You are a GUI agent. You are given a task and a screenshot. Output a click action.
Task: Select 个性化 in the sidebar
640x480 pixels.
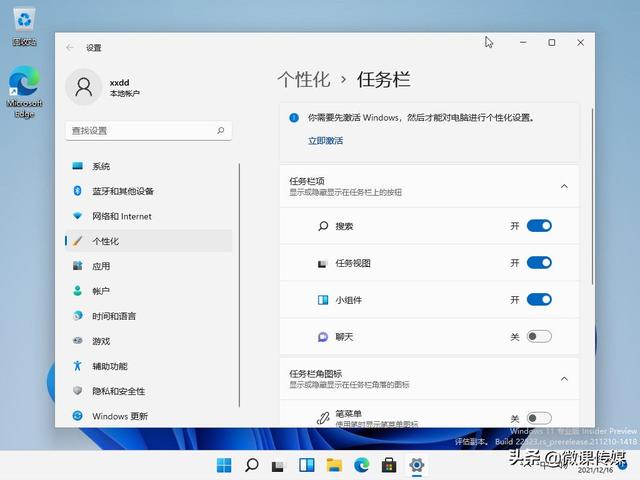pyautogui.click(x=149, y=241)
